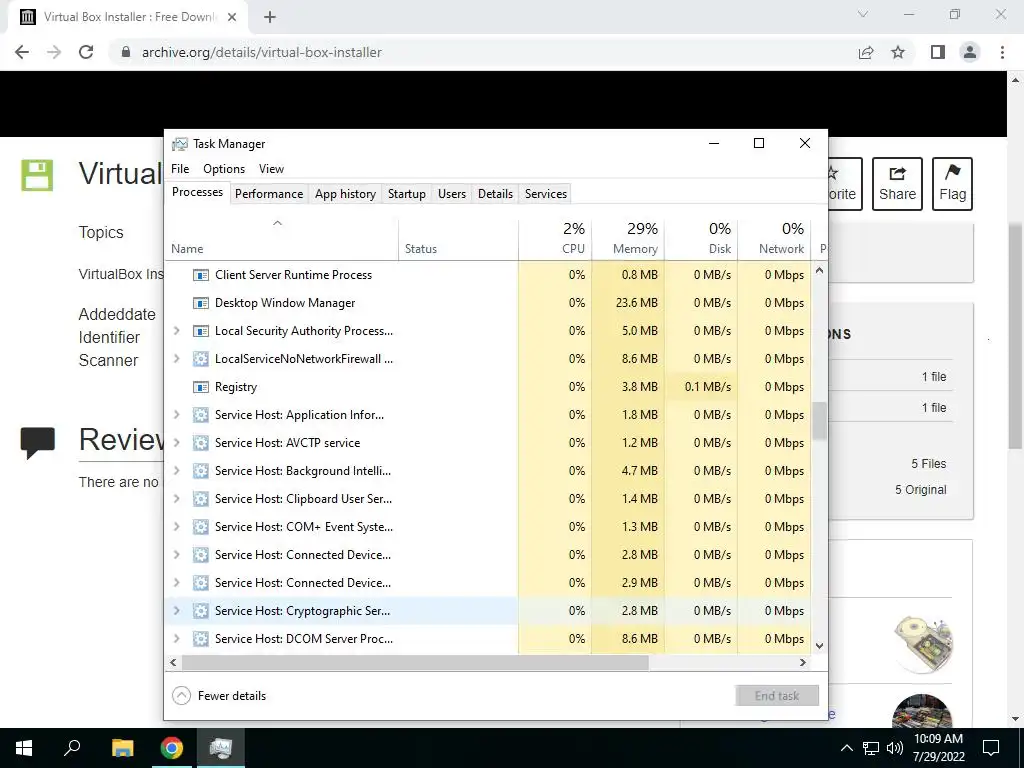Open the notification center icon
Image resolution: width=1024 pixels, height=768 pixels.
[x=991, y=748]
